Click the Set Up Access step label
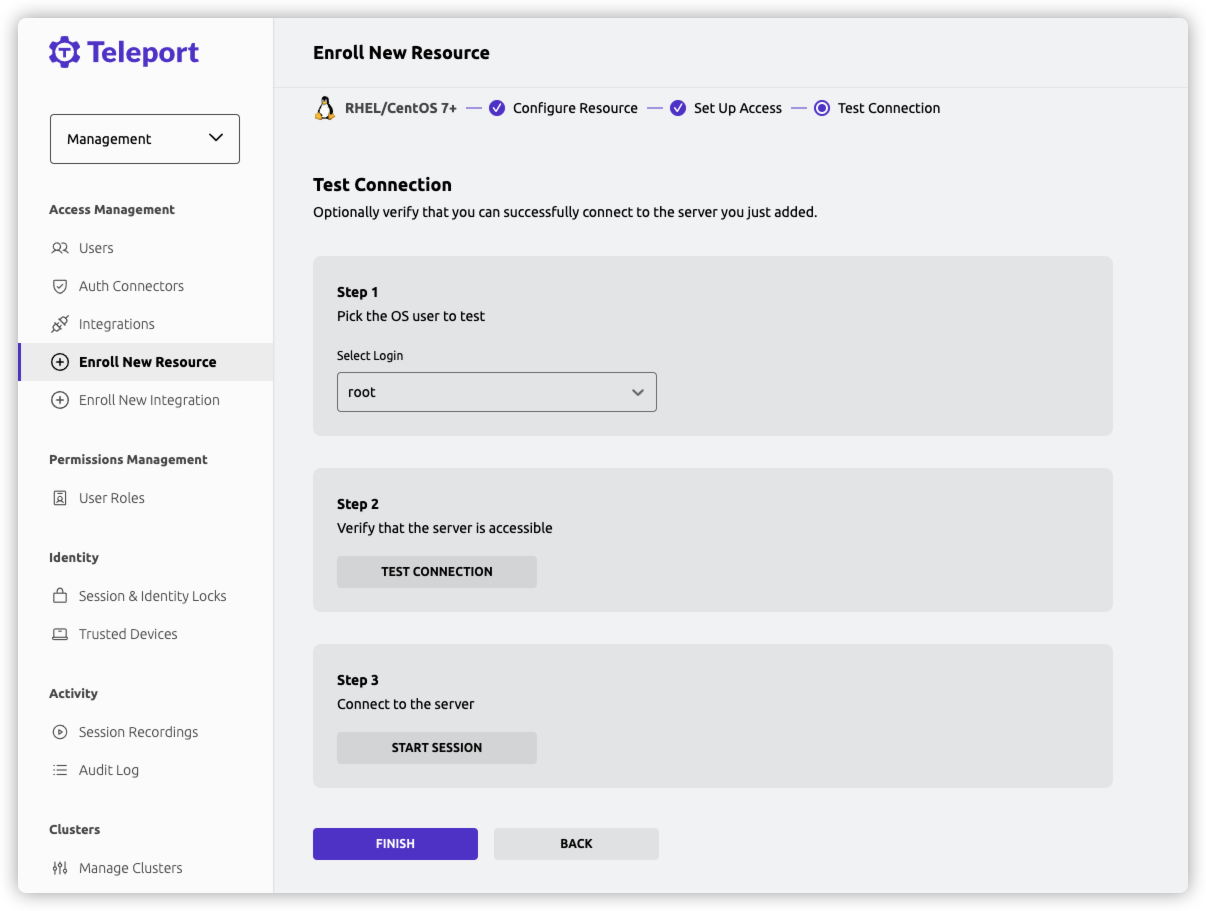Image resolution: width=1206 pixels, height=911 pixels. [x=738, y=108]
